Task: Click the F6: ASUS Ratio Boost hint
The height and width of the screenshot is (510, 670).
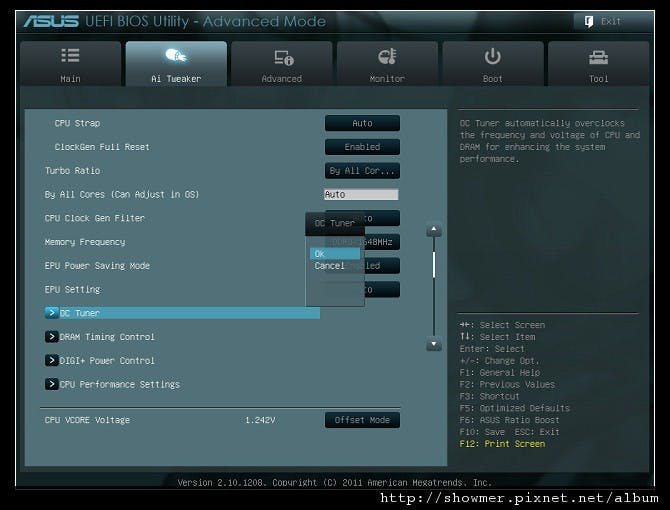Action: pos(509,420)
